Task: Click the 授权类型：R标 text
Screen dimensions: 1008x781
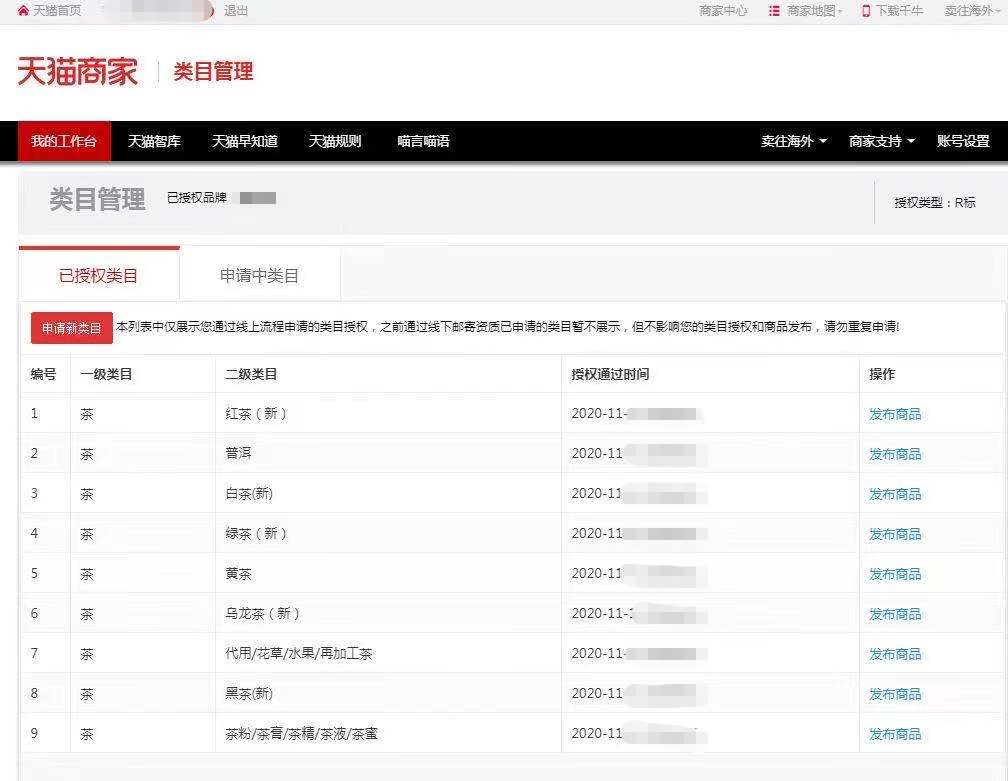Action: [935, 202]
